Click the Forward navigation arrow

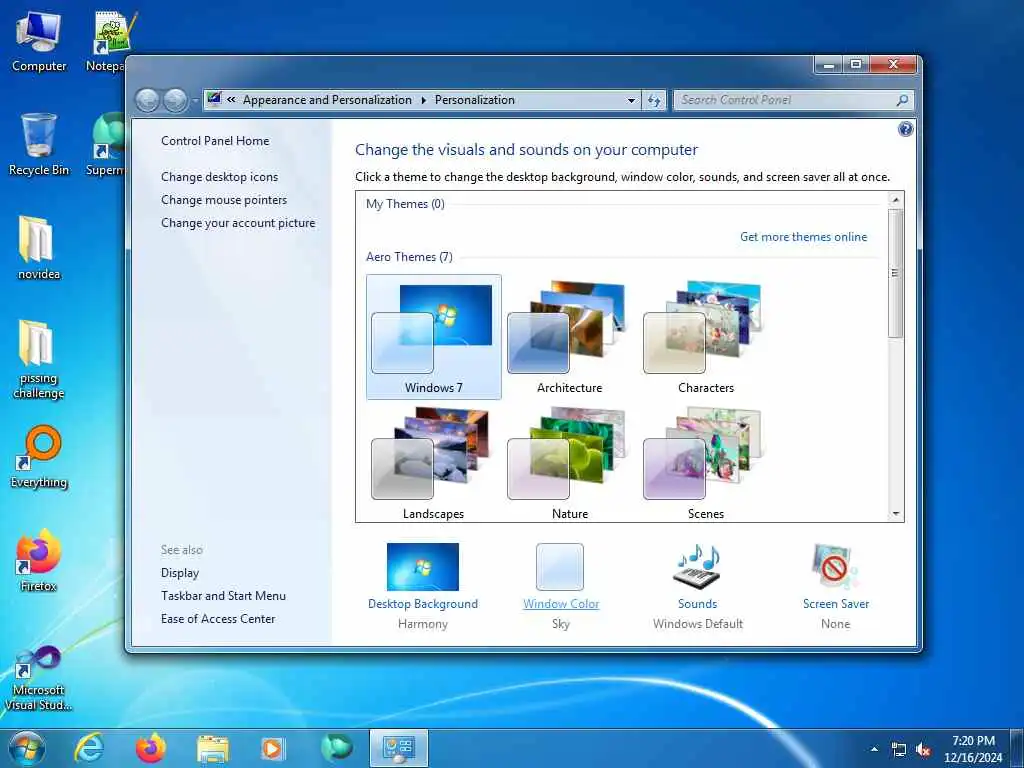[x=175, y=101]
